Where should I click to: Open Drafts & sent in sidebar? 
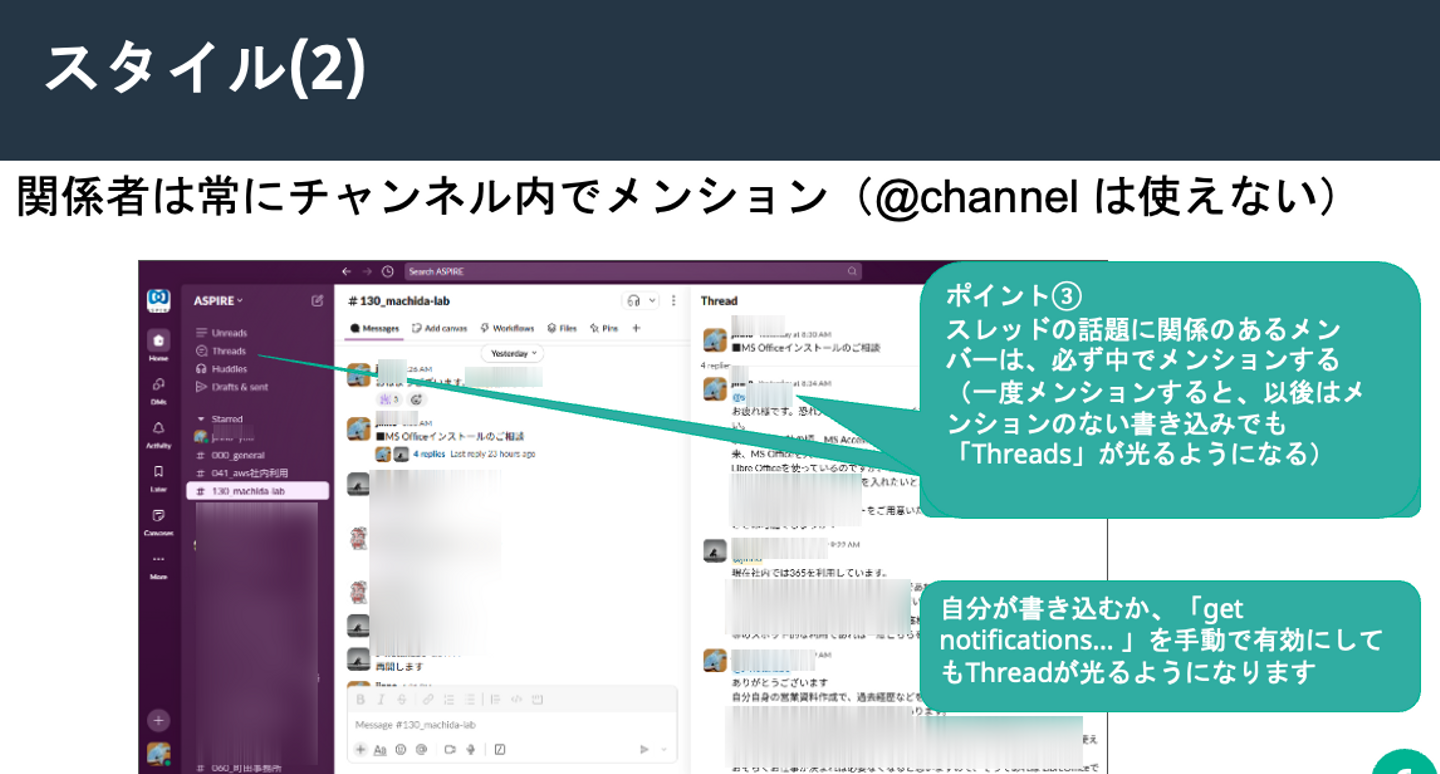[x=232, y=387]
